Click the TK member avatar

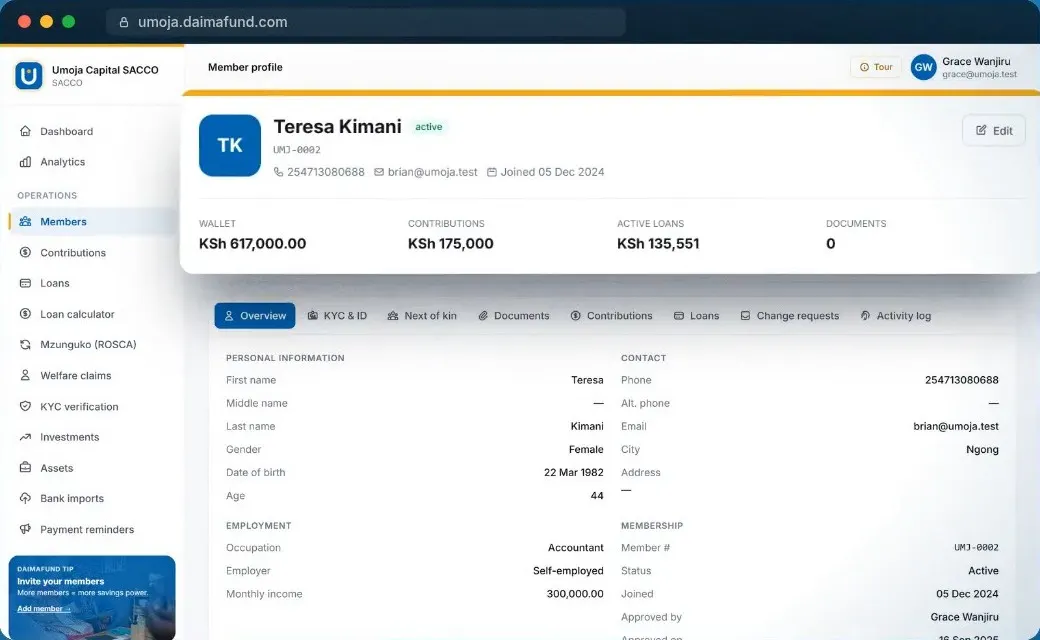(229, 145)
